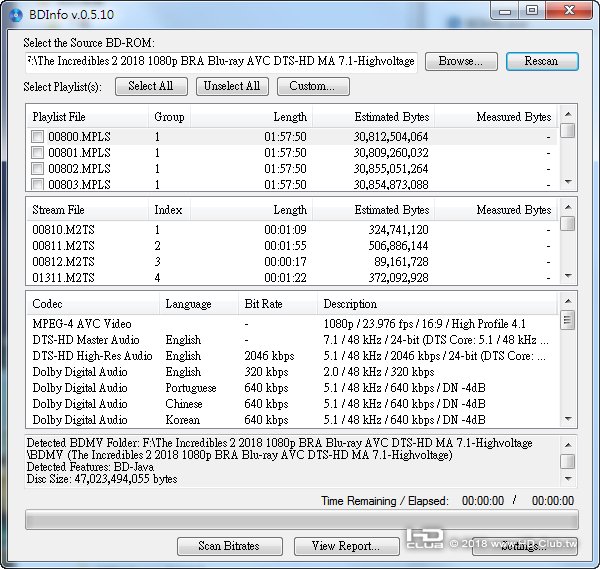The image size is (600, 569).
Task: Click playlist list scroll up arrow
Action: click(568, 114)
